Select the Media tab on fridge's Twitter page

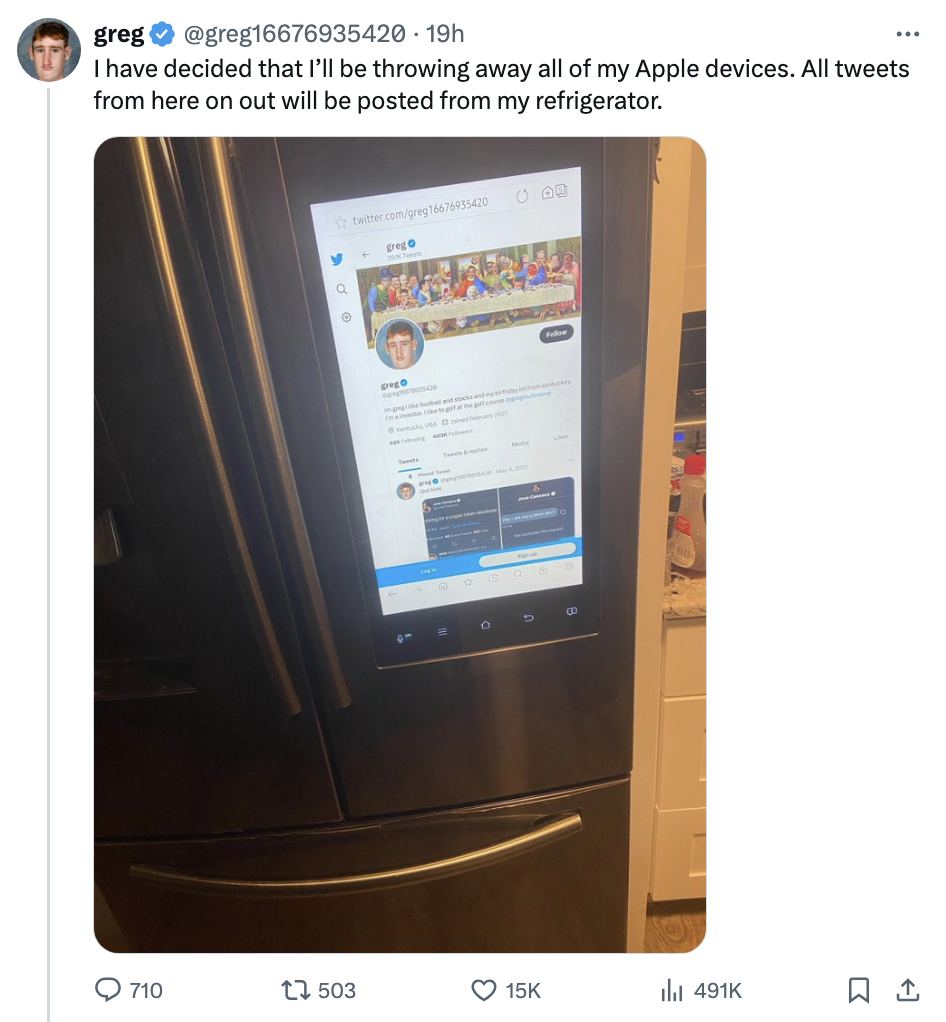(520, 443)
